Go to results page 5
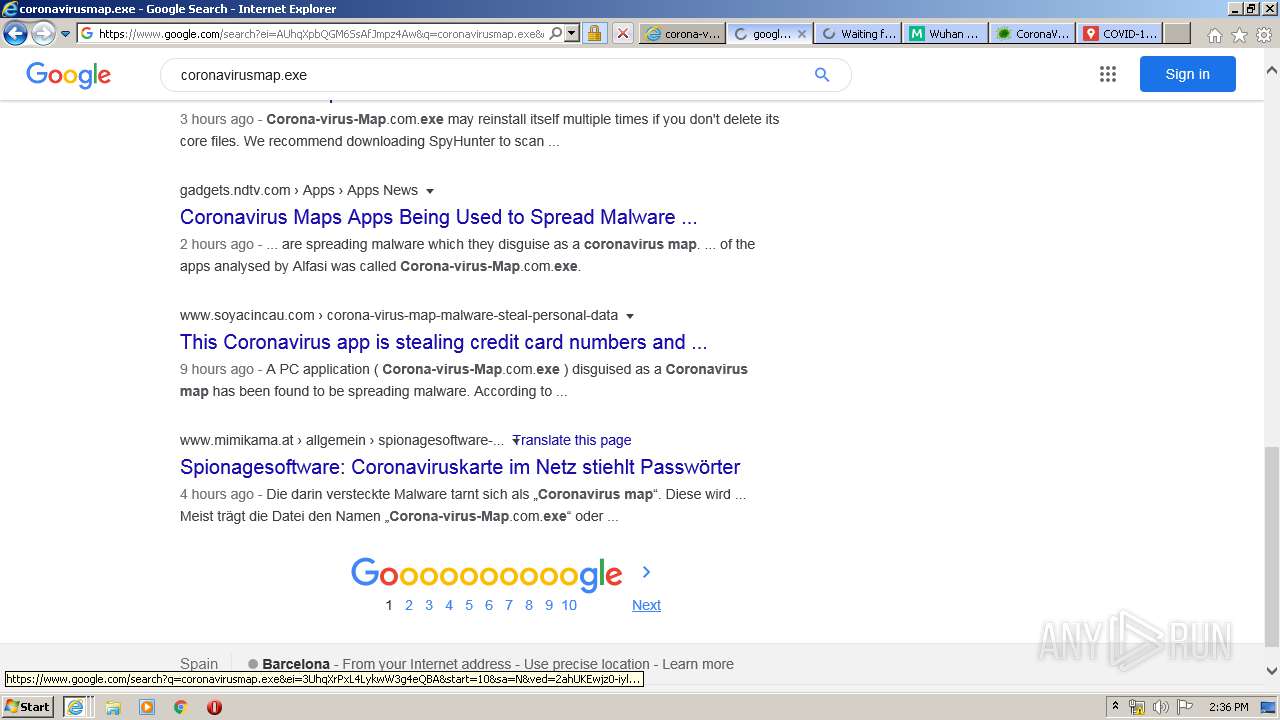Screen dimensions: 1280x720 (468, 605)
